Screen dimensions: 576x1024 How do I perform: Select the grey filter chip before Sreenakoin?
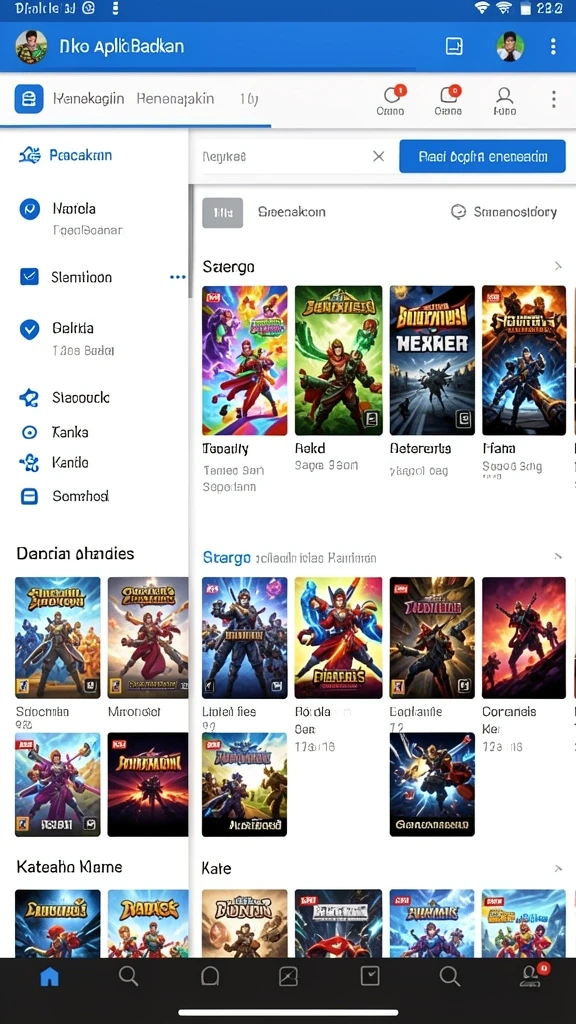pos(223,213)
